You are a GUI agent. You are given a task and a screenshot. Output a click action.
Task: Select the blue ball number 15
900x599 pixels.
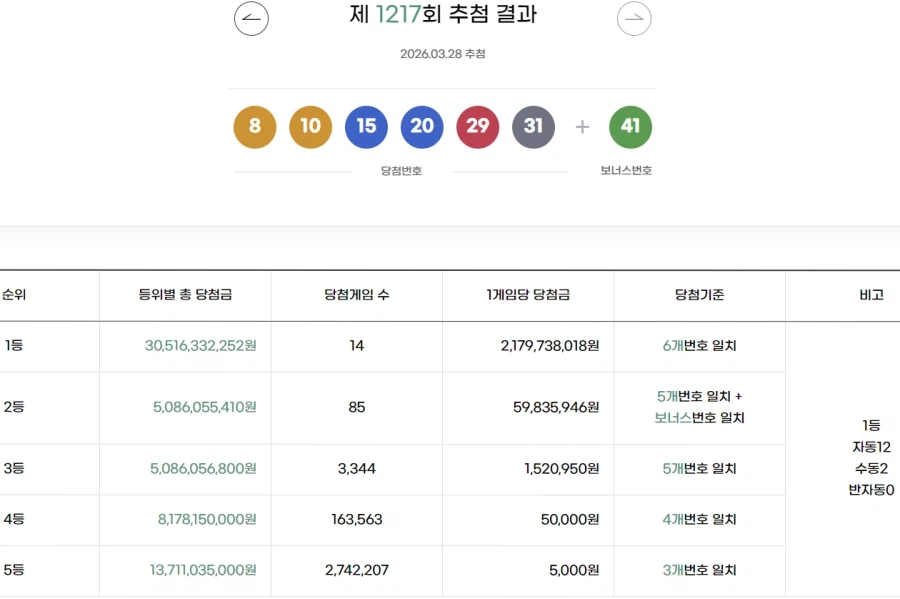[366, 127]
